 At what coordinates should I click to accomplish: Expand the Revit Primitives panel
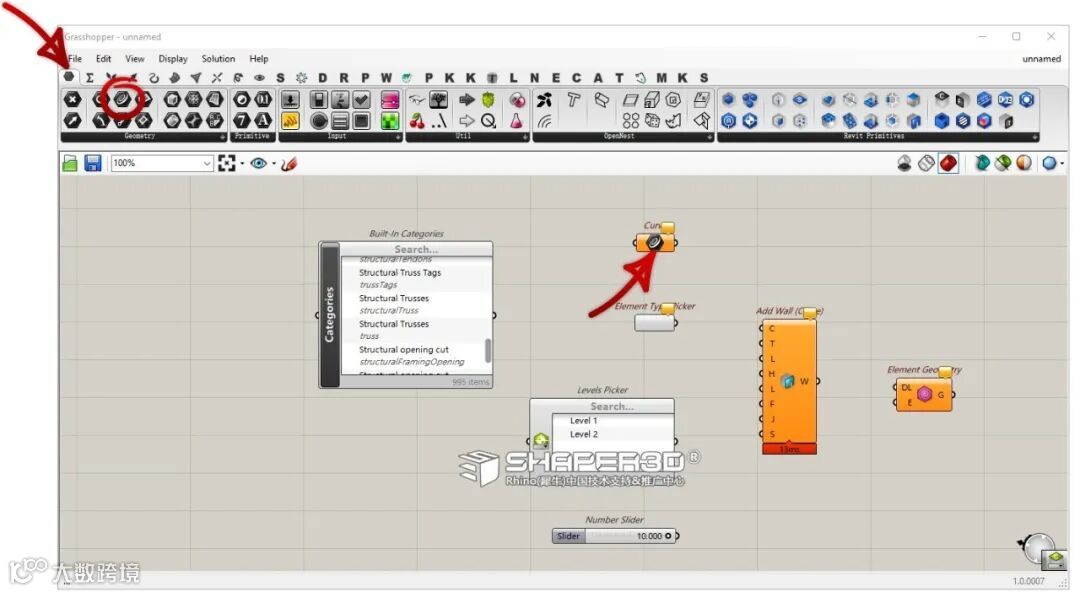point(1035,137)
